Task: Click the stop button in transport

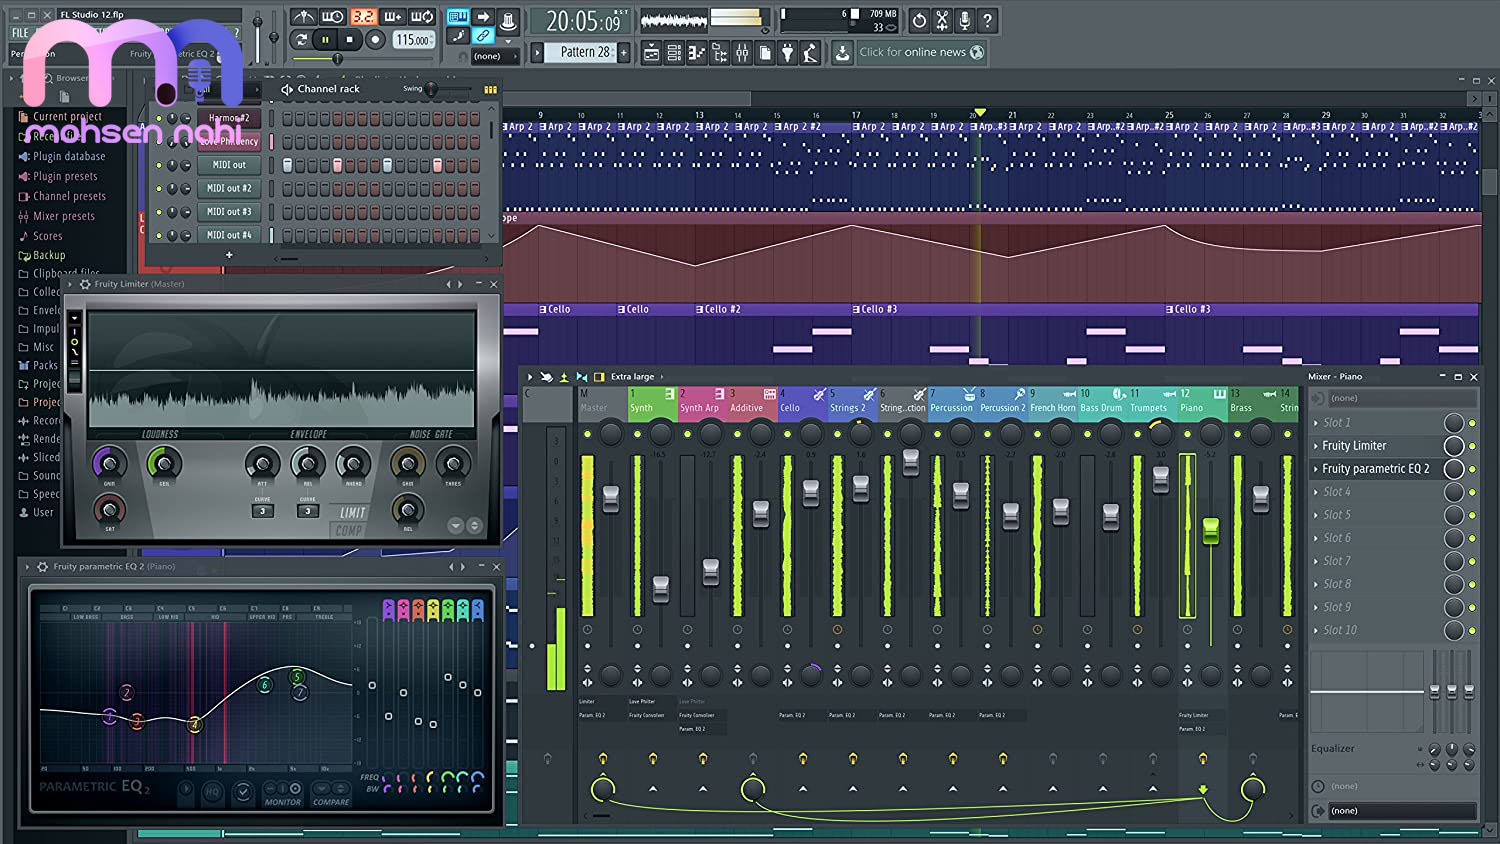Action: point(349,40)
